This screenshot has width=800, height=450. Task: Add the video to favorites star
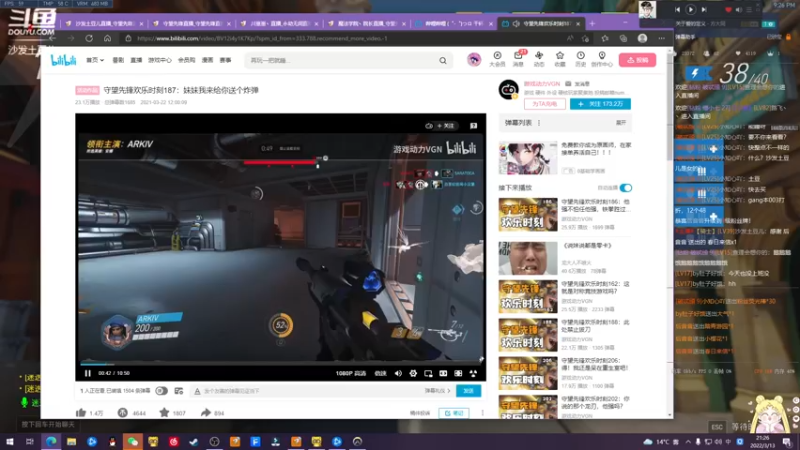[164, 412]
